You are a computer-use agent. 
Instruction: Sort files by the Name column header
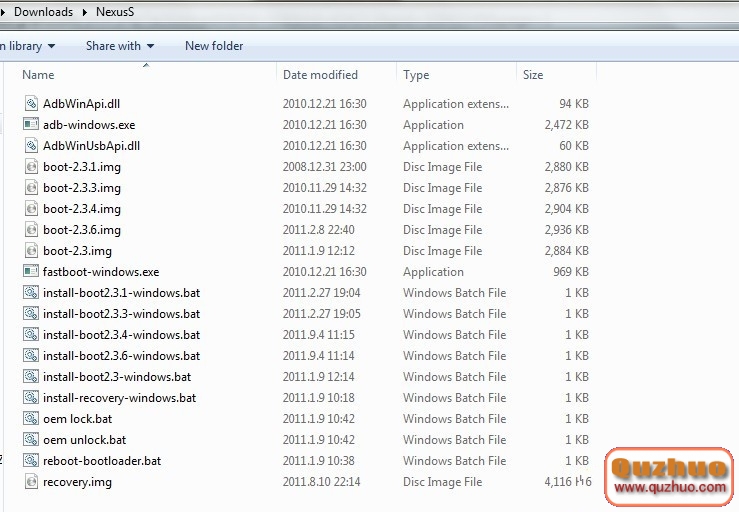(x=38, y=75)
